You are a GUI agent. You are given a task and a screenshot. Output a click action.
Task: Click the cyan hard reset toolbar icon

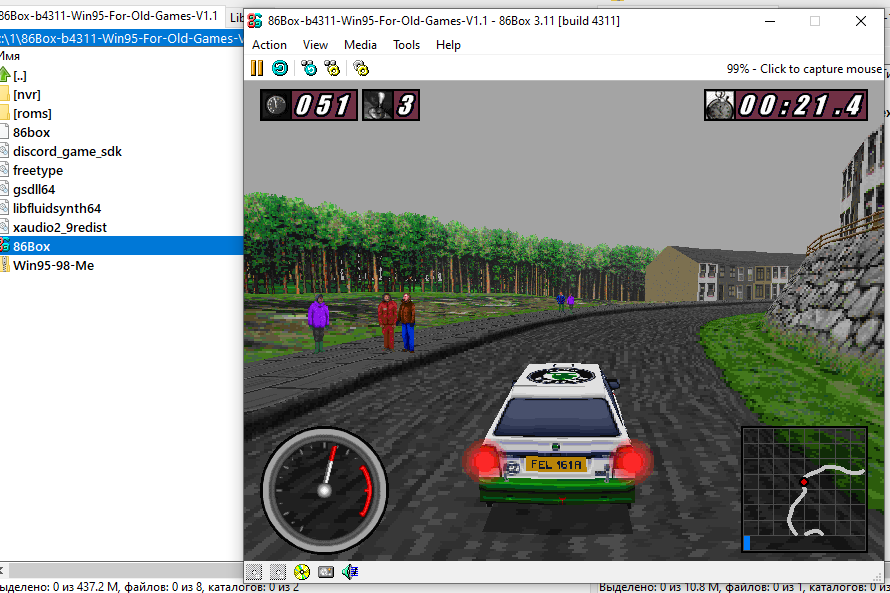pyautogui.click(x=280, y=69)
